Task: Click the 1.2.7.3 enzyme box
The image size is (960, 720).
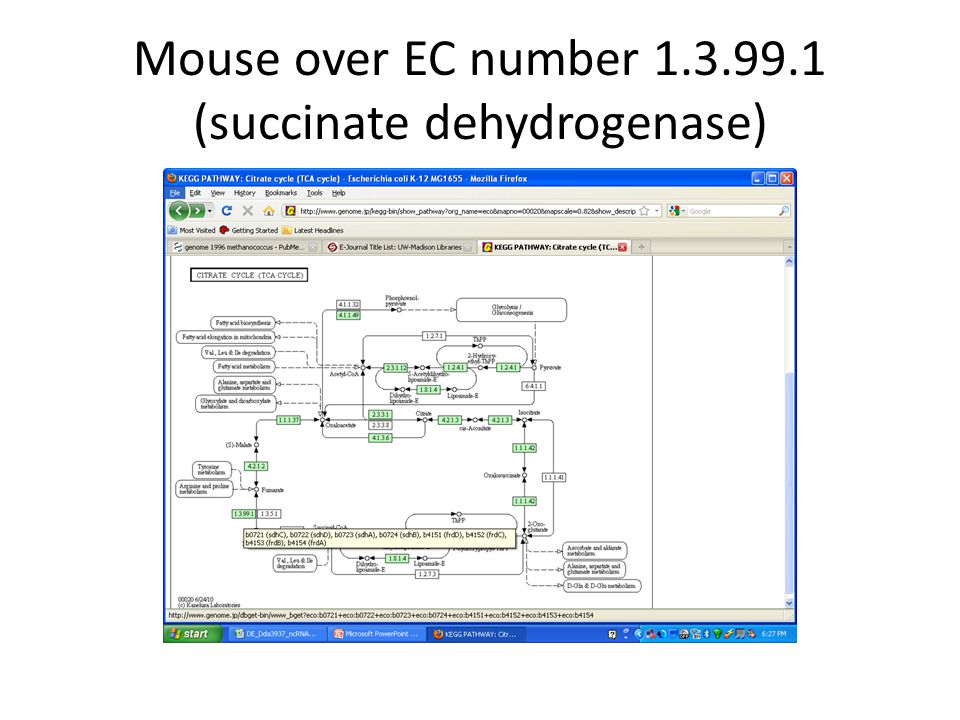Action: (x=427, y=574)
